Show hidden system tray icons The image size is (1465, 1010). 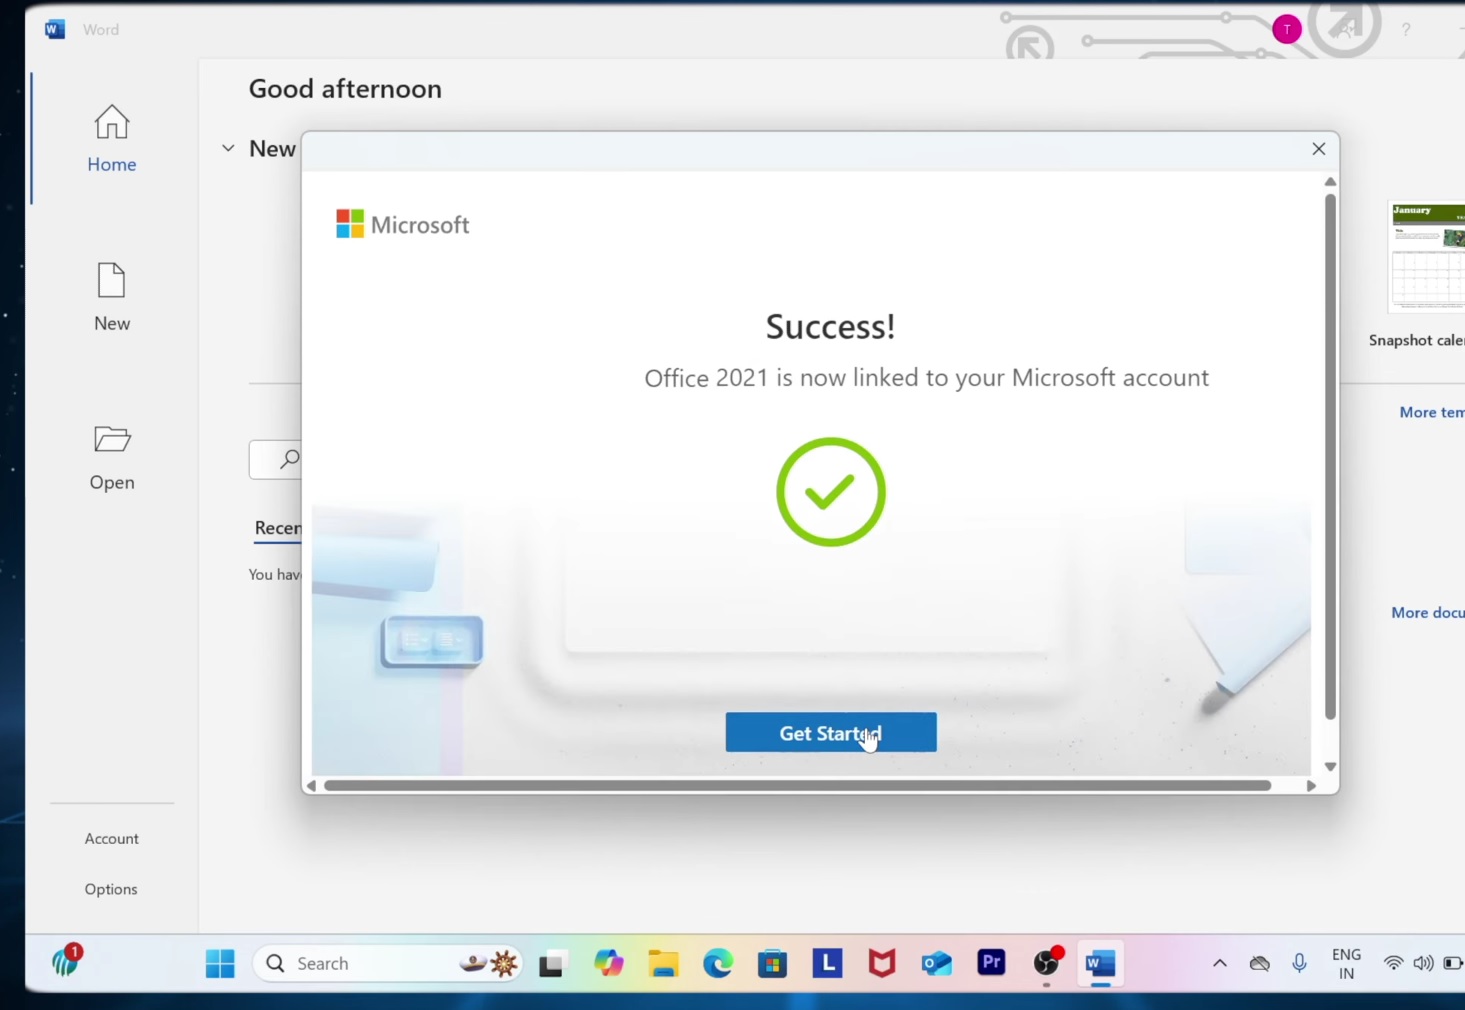1219,964
